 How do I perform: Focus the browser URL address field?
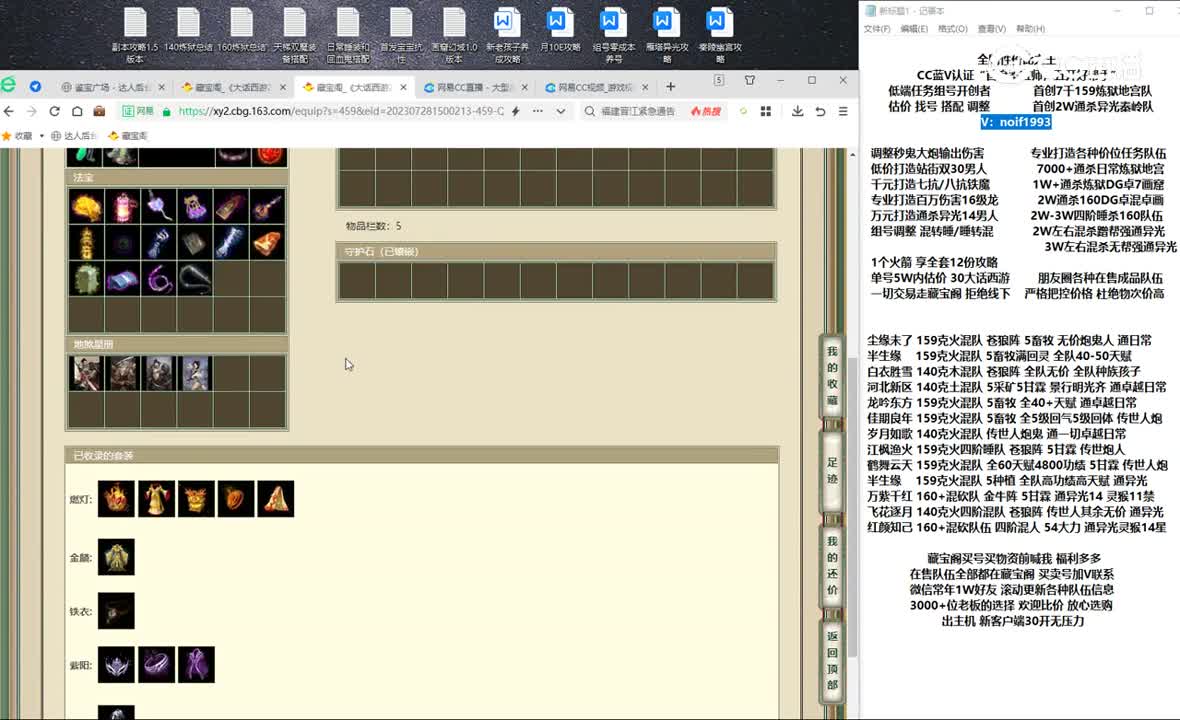341,111
